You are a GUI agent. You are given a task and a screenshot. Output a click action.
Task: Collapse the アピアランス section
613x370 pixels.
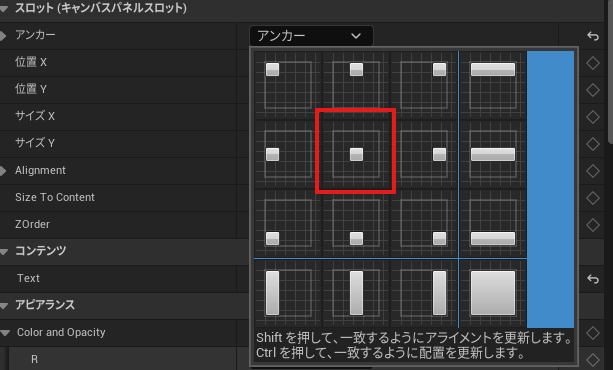[x=4, y=305]
